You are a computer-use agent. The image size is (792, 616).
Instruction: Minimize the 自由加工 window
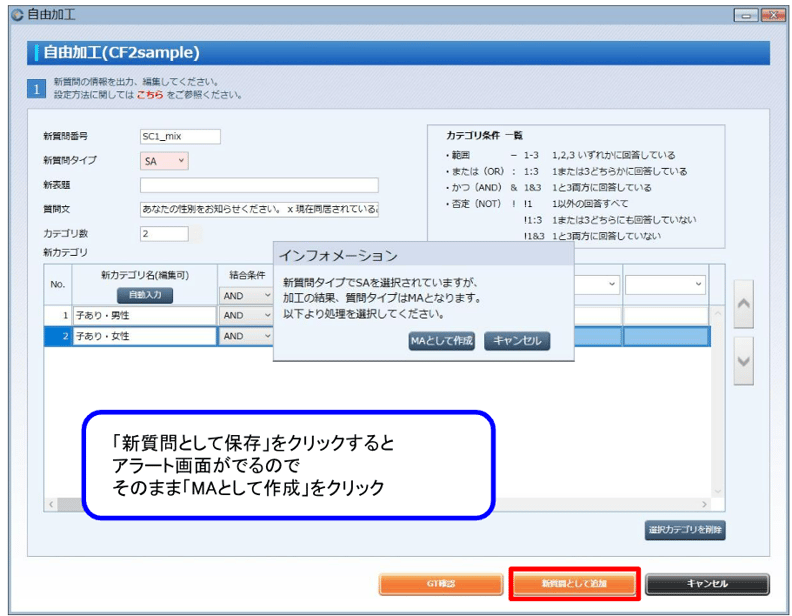click(x=746, y=16)
